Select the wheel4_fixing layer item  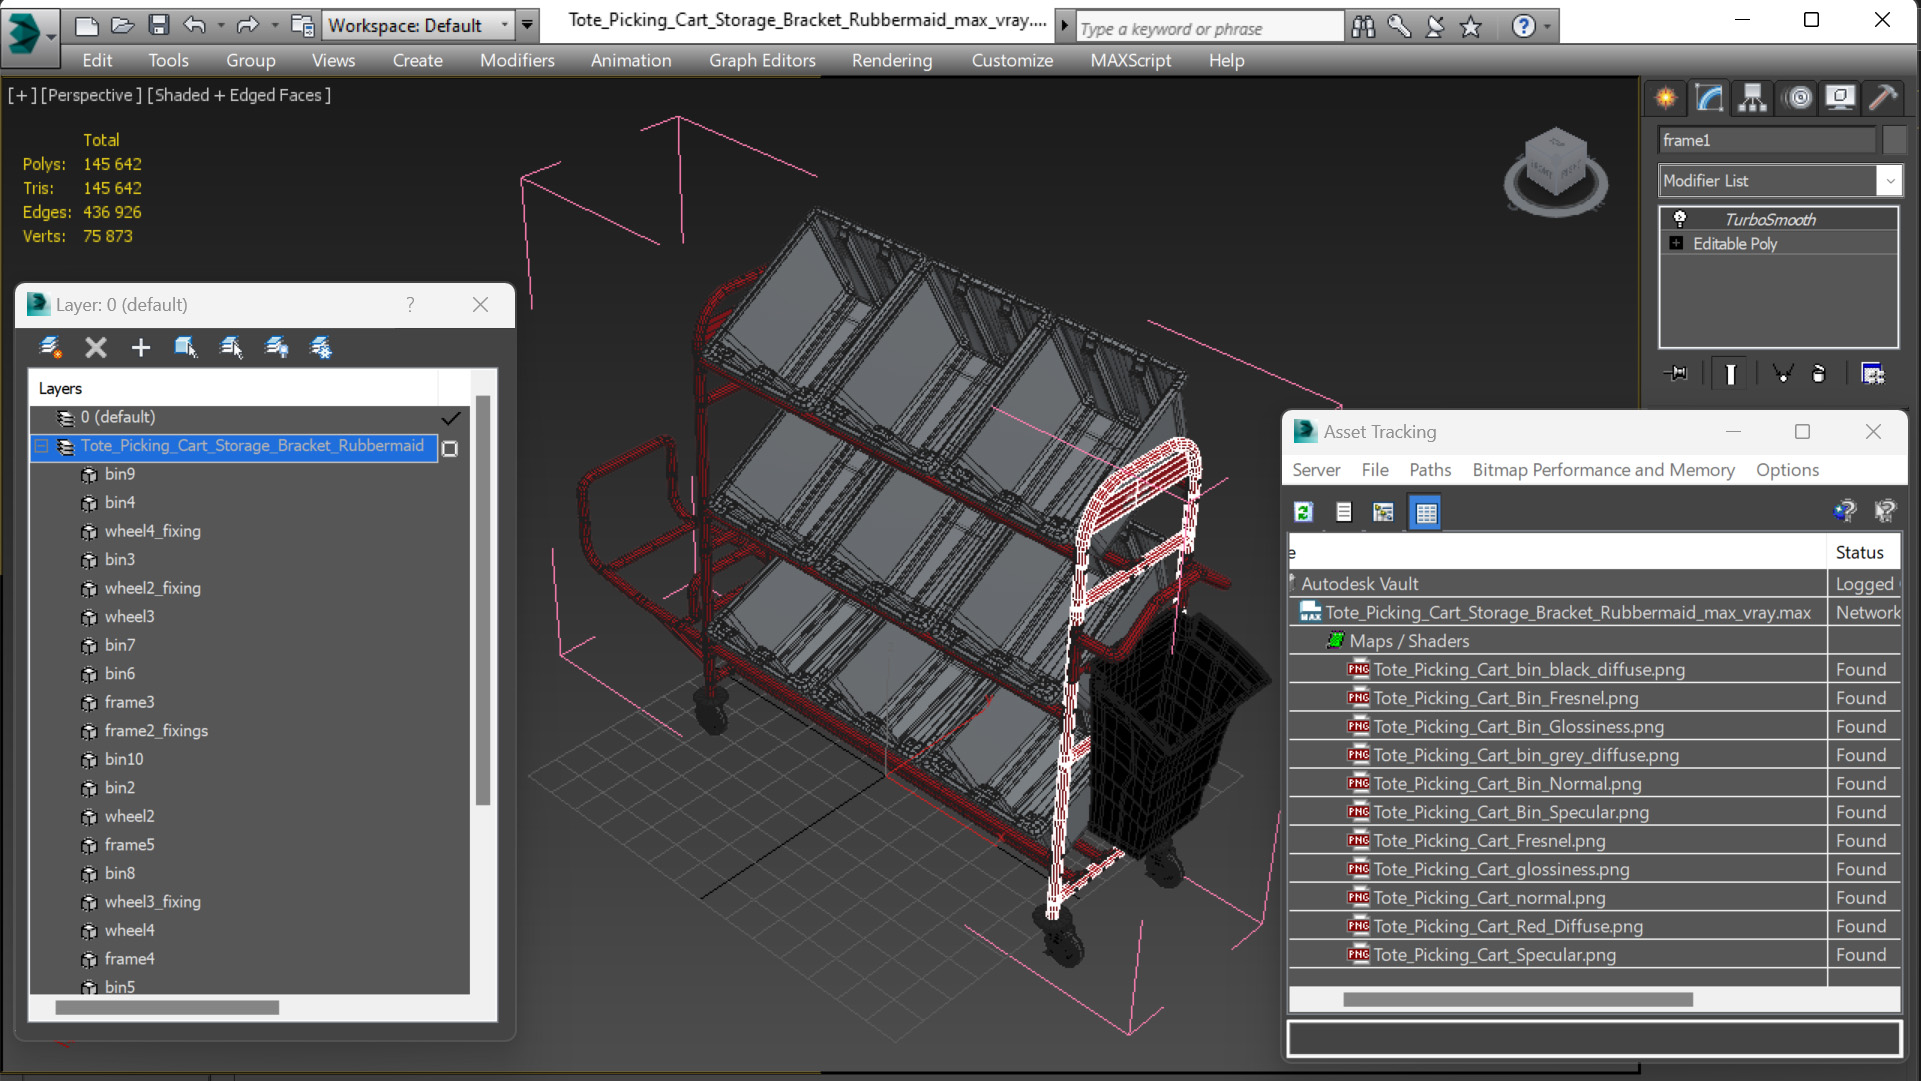pos(152,531)
